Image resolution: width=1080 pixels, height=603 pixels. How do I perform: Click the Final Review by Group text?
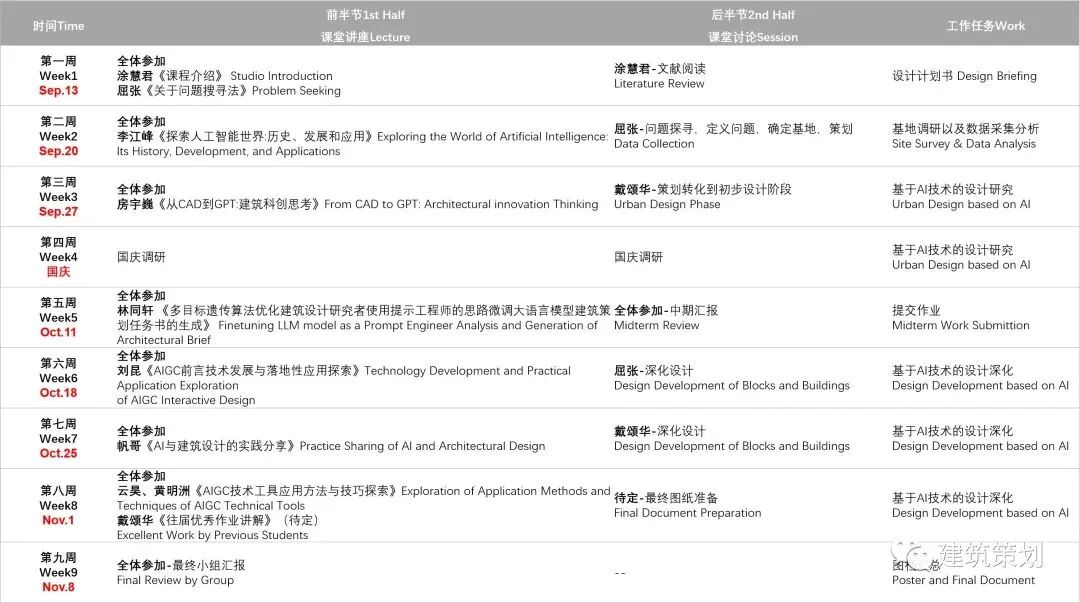175,580
